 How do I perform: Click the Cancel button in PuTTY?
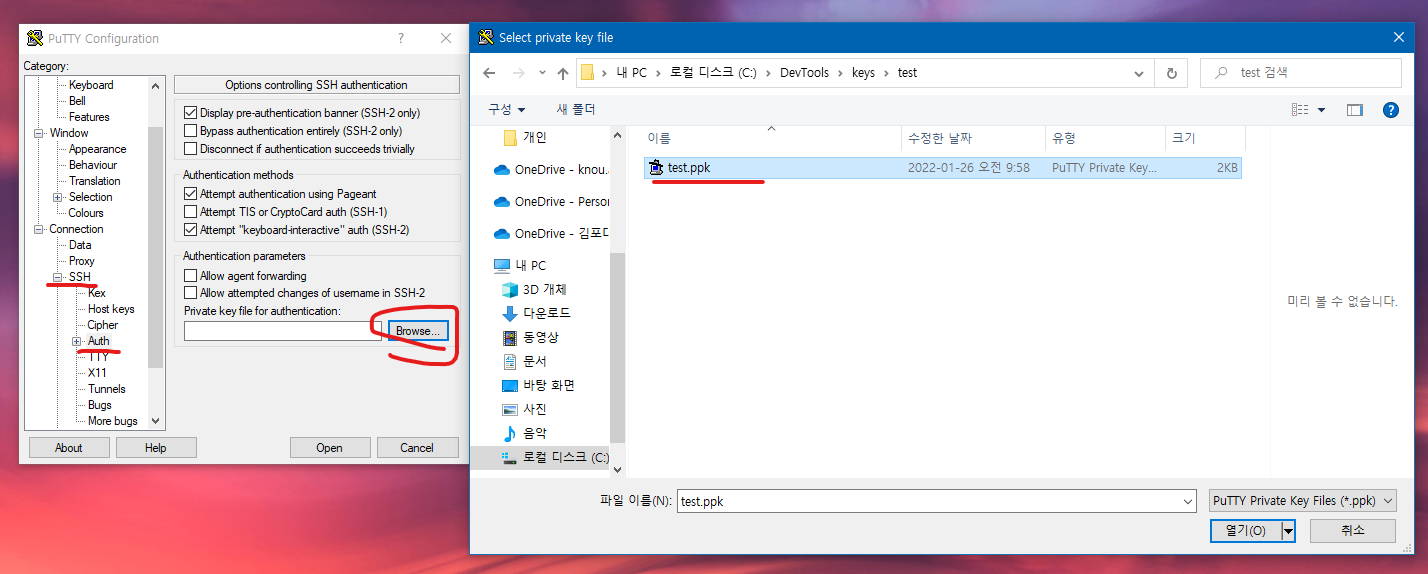(417, 448)
